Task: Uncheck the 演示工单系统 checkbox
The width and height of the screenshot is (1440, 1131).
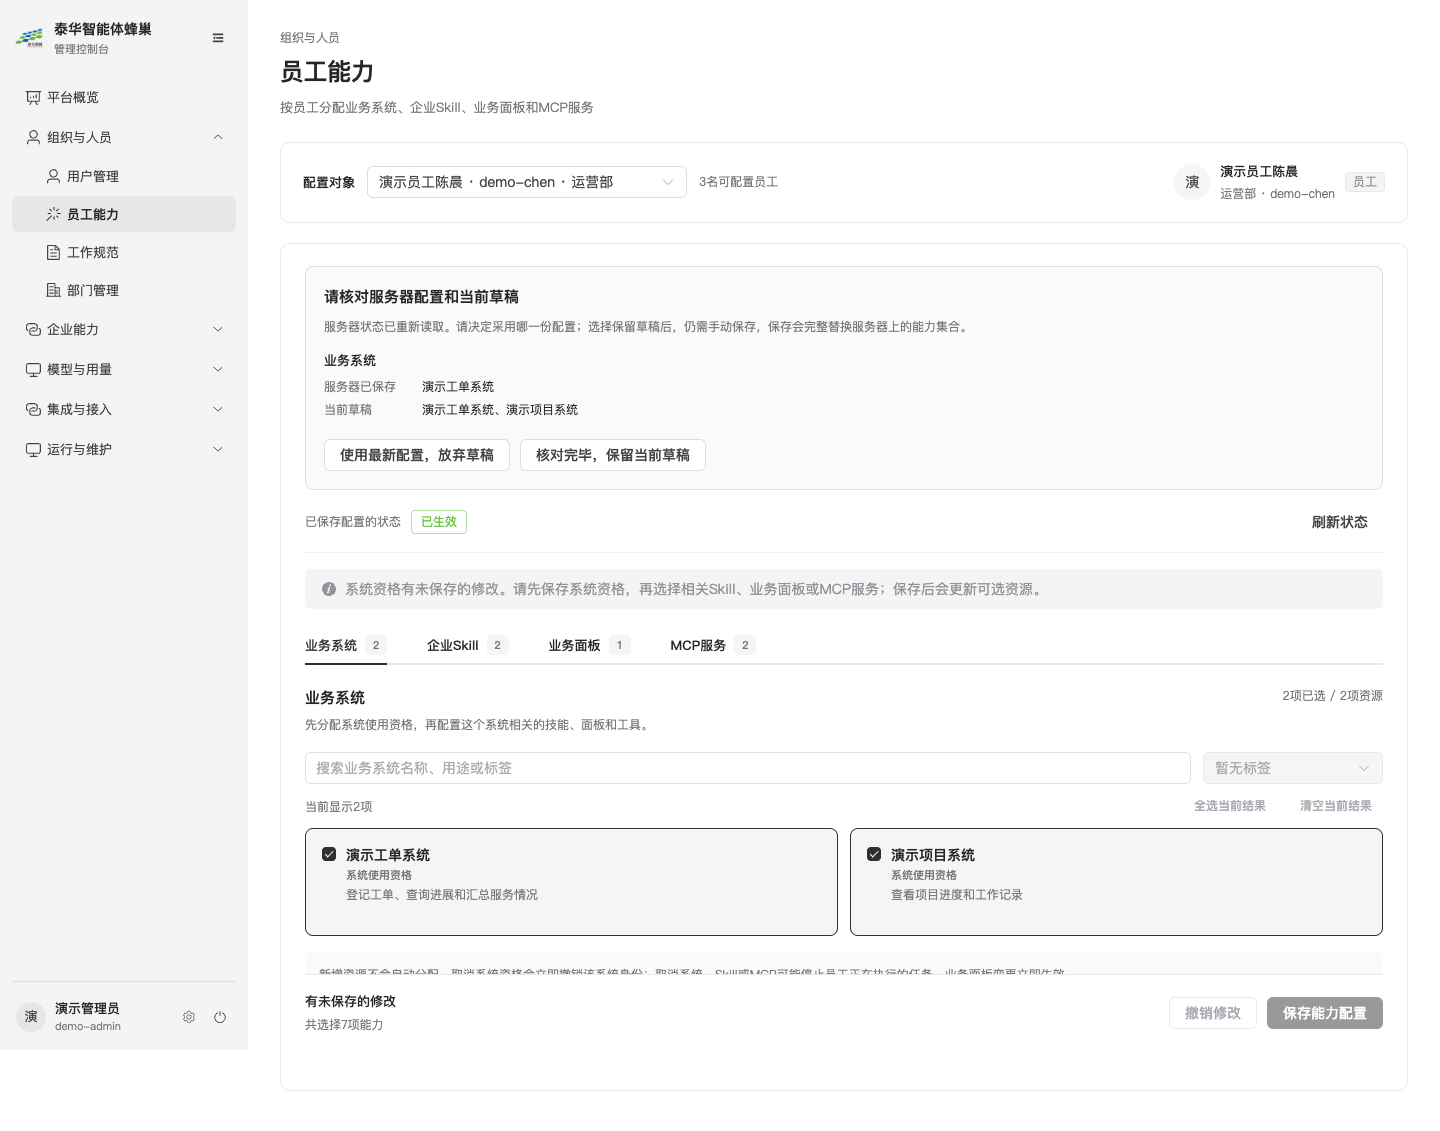Action: (x=329, y=854)
